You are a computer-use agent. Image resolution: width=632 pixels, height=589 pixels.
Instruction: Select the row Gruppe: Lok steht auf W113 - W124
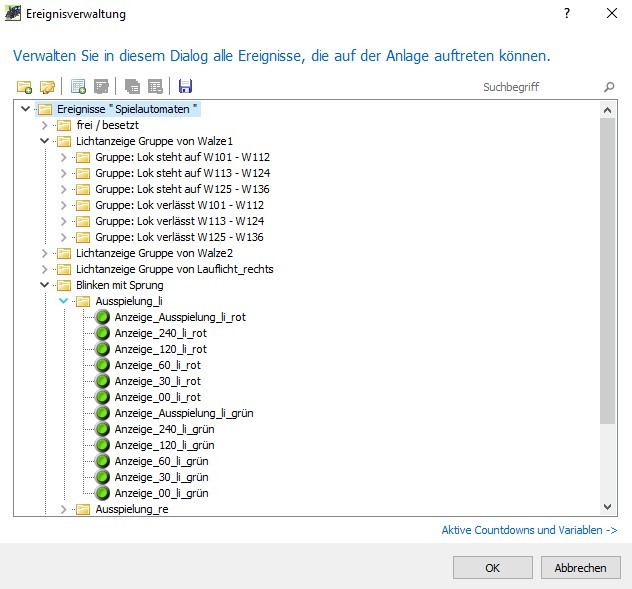[x=183, y=173]
